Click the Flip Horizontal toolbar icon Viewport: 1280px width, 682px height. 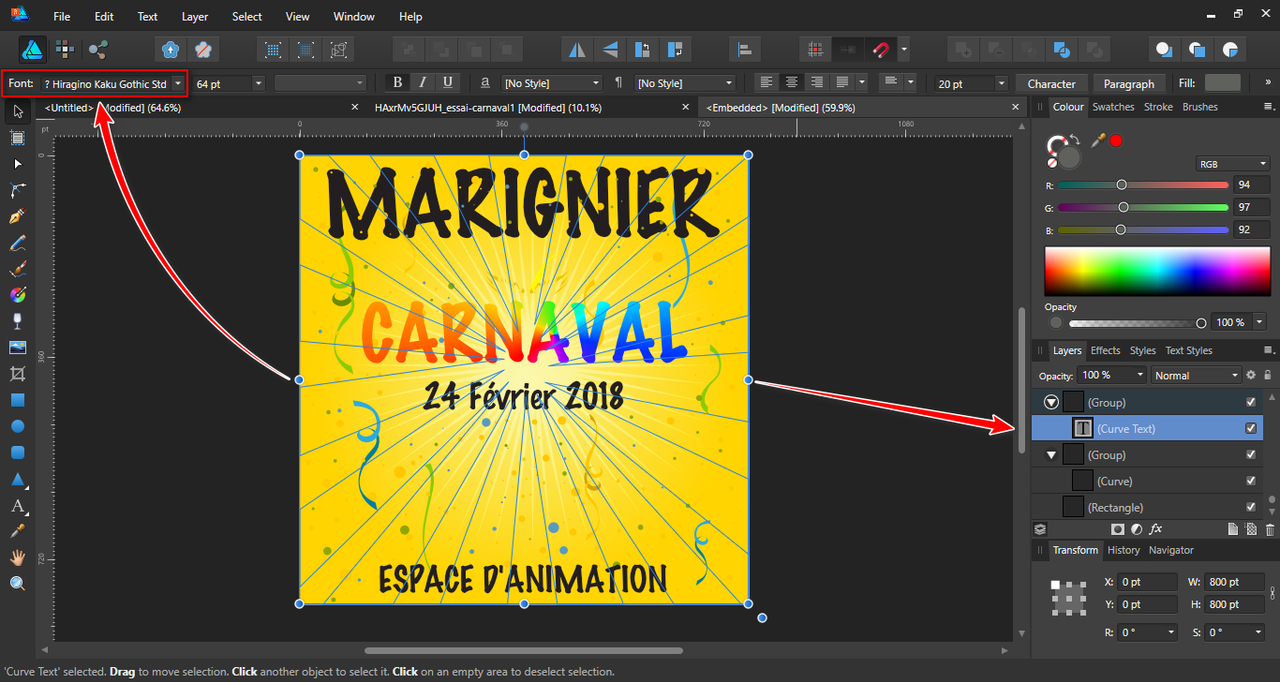(577, 49)
